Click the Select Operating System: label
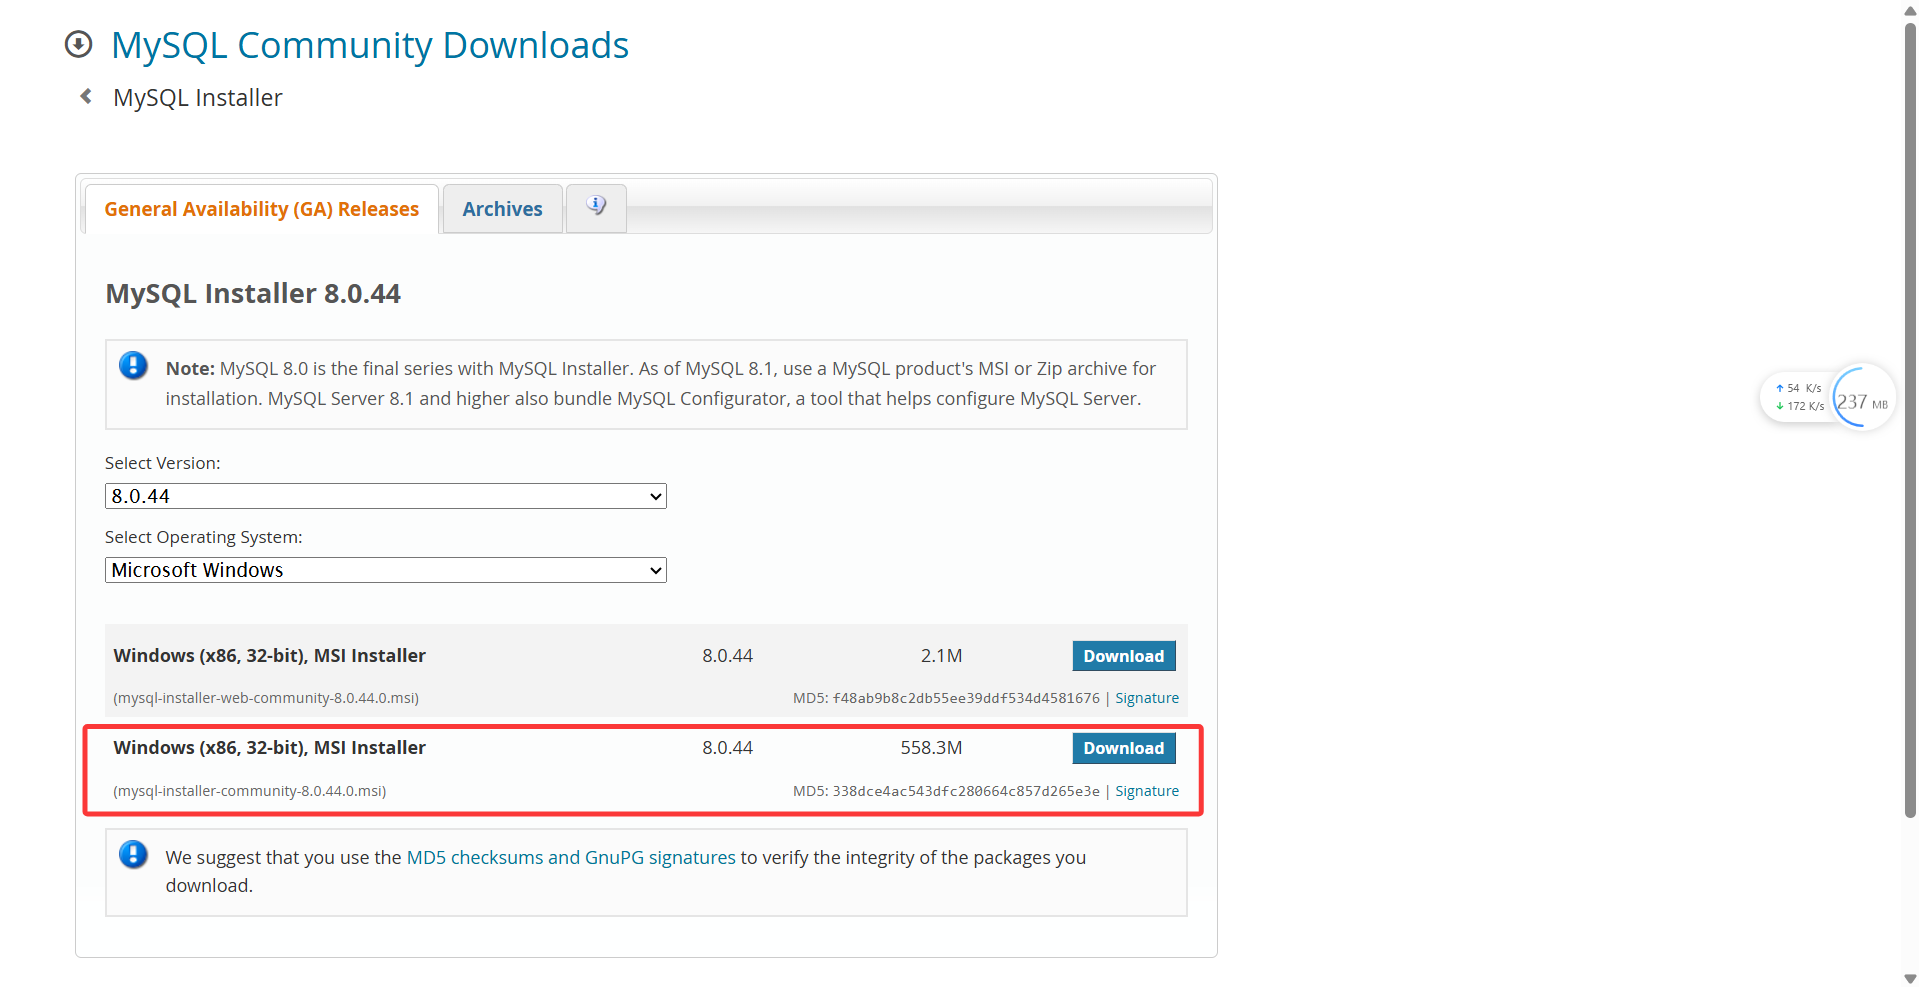Screen dimensions: 1919x987 click(204, 537)
